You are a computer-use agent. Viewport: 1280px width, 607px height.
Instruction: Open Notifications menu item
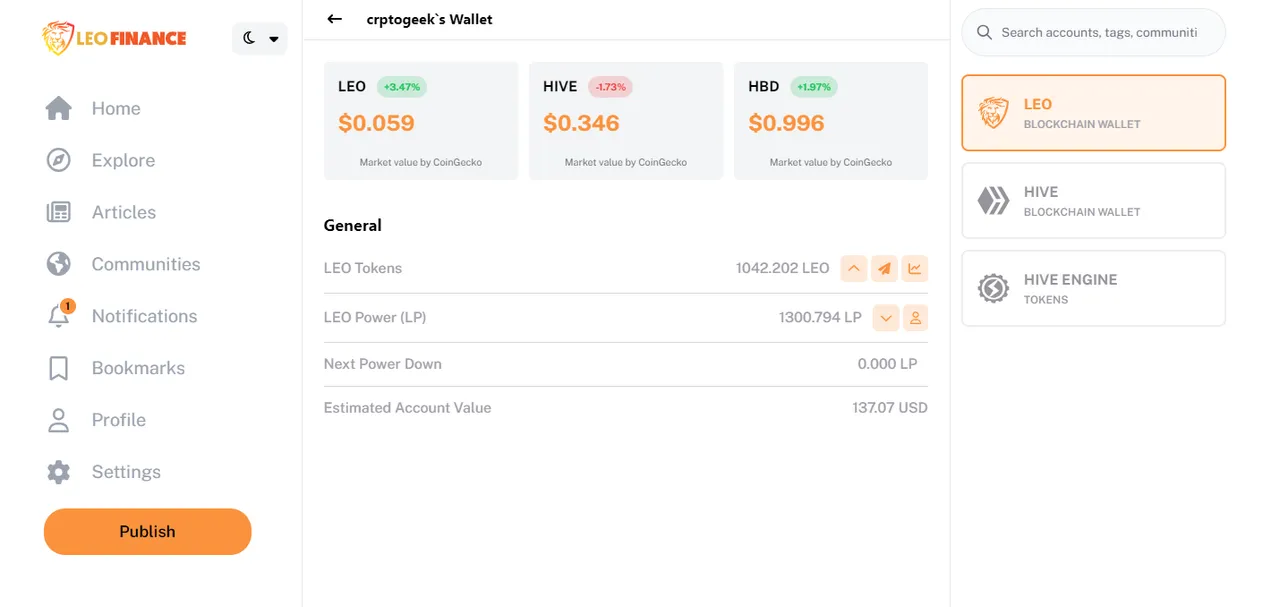pos(144,316)
